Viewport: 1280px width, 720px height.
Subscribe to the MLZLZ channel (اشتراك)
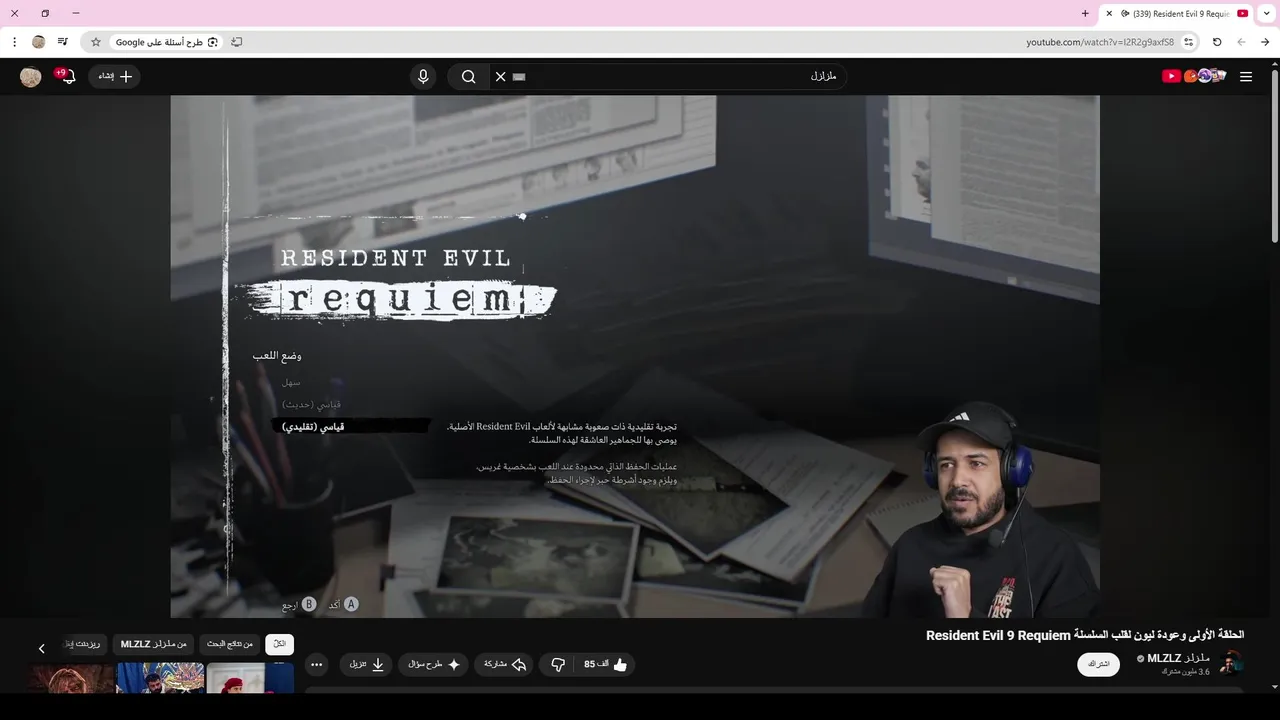pyautogui.click(x=1098, y=664)
